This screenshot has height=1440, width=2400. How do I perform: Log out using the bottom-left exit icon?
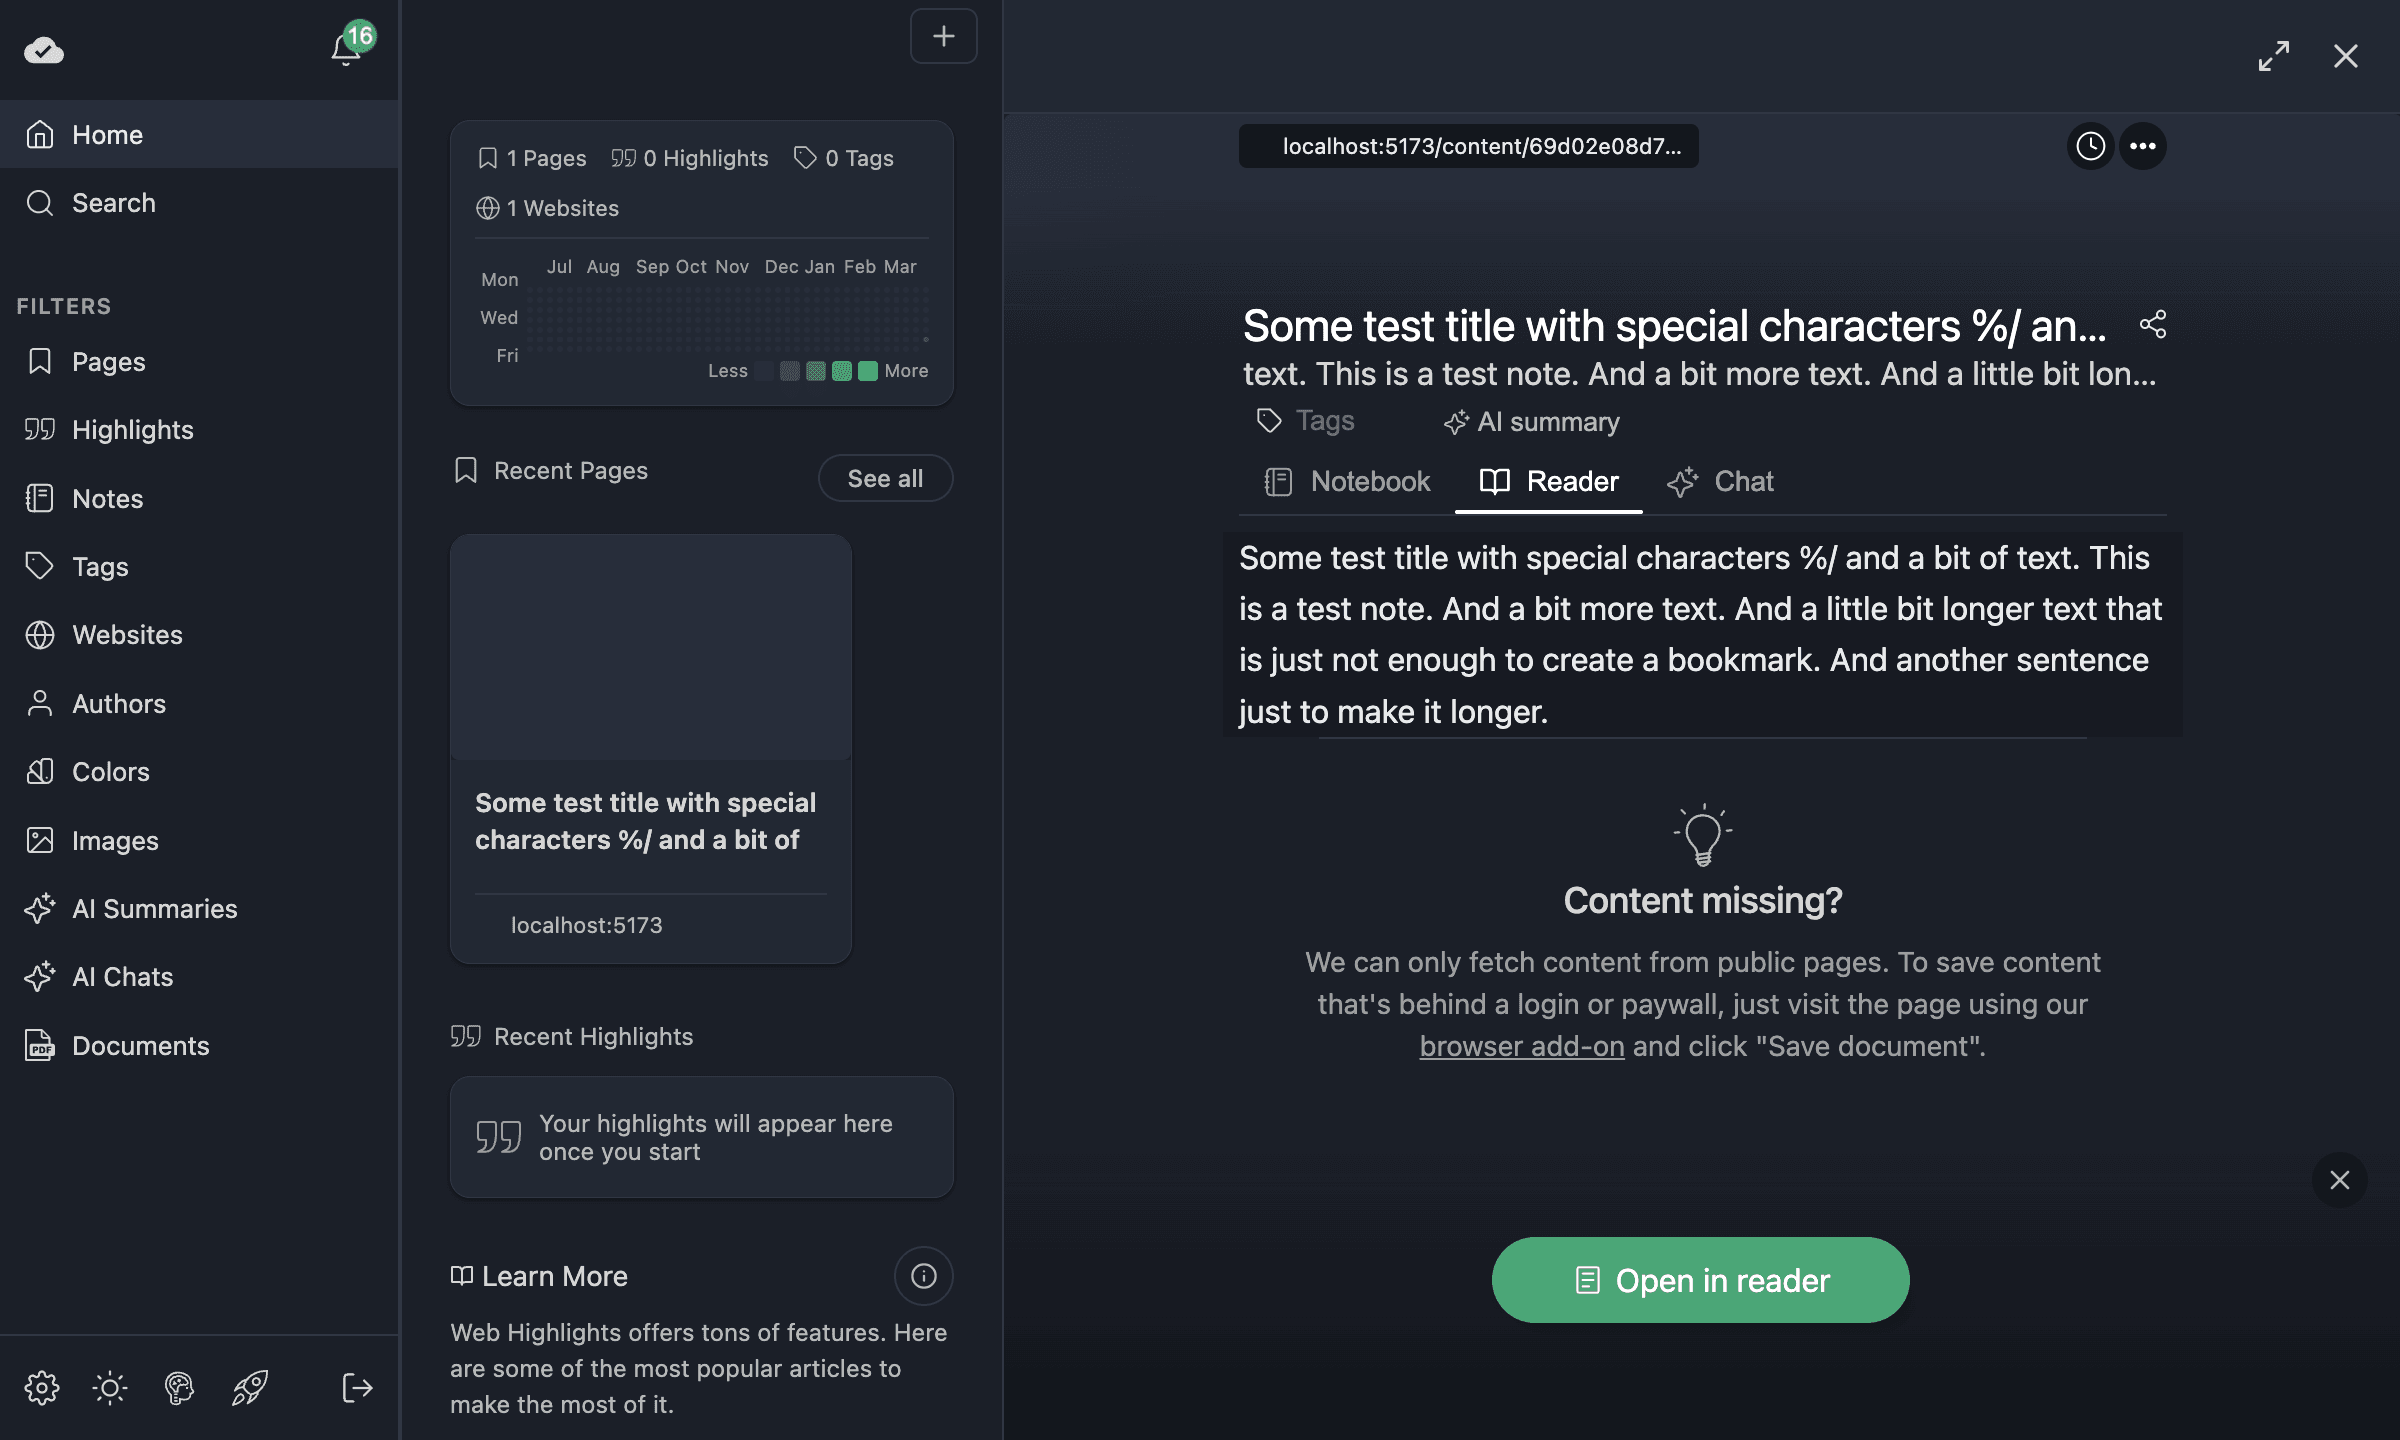pos(356,1388)
